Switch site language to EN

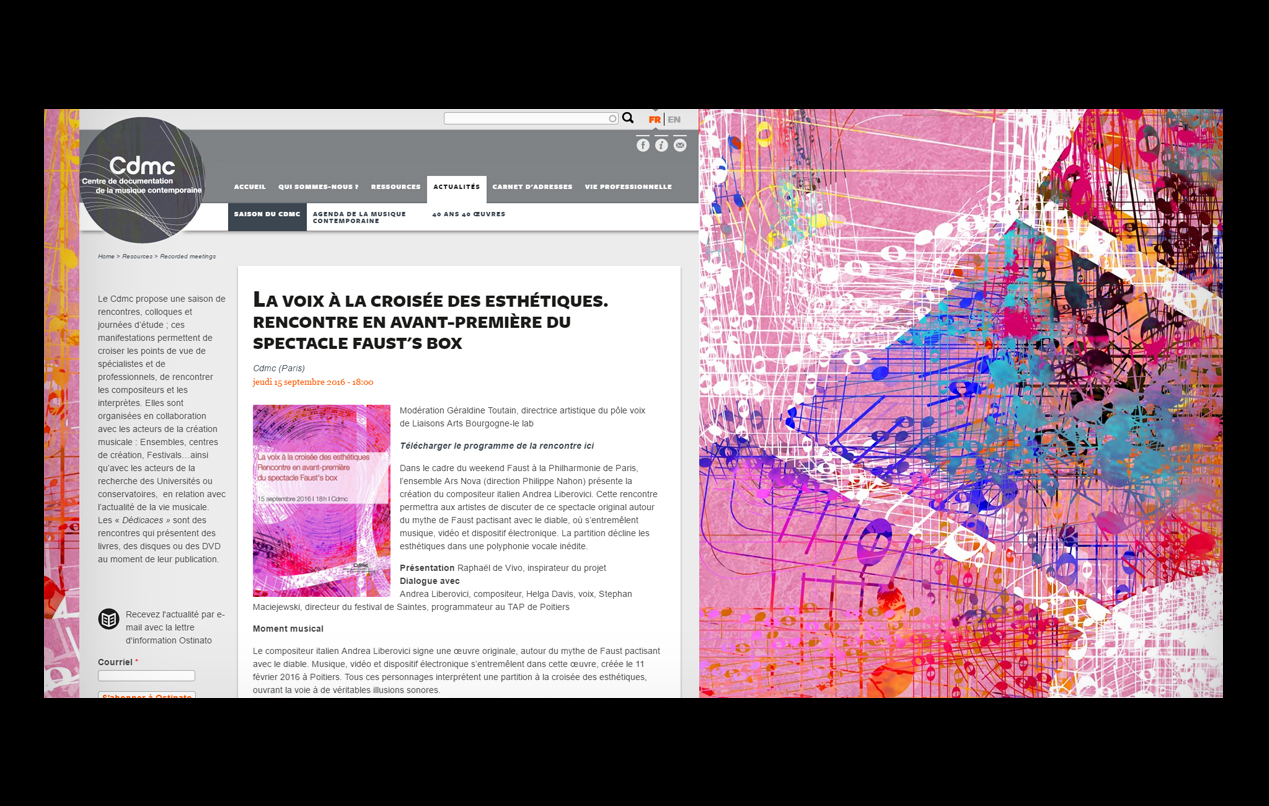tap(674, 120)
